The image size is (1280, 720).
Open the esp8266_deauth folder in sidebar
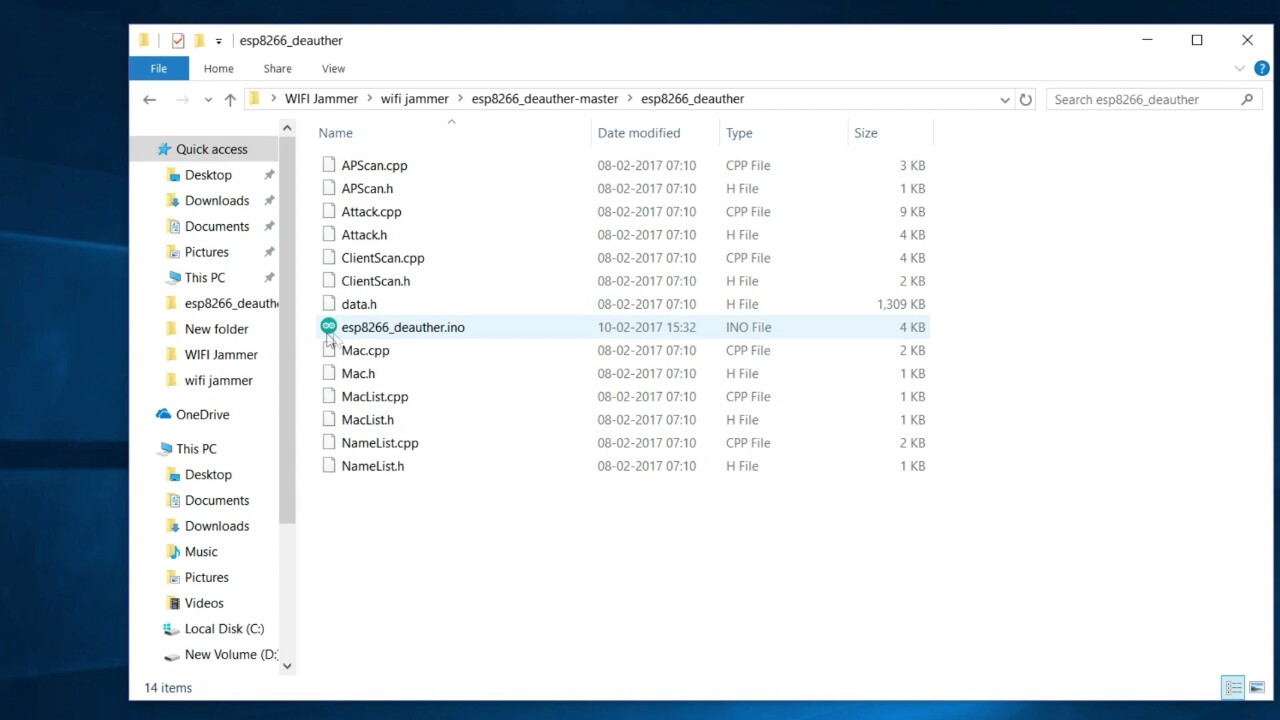tap(231, 303)
